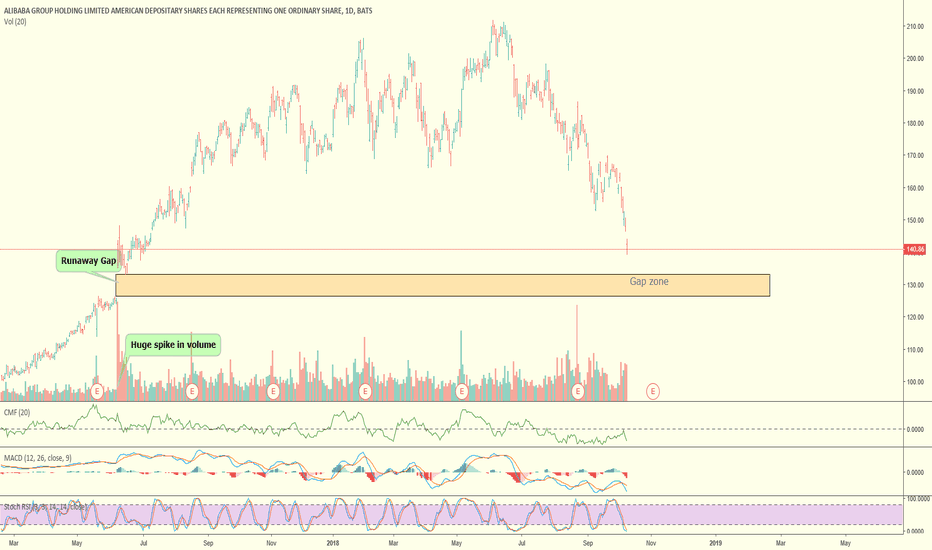Click the '110.00' price axis label
Screen dimensions: 932x550
(915, 350)
